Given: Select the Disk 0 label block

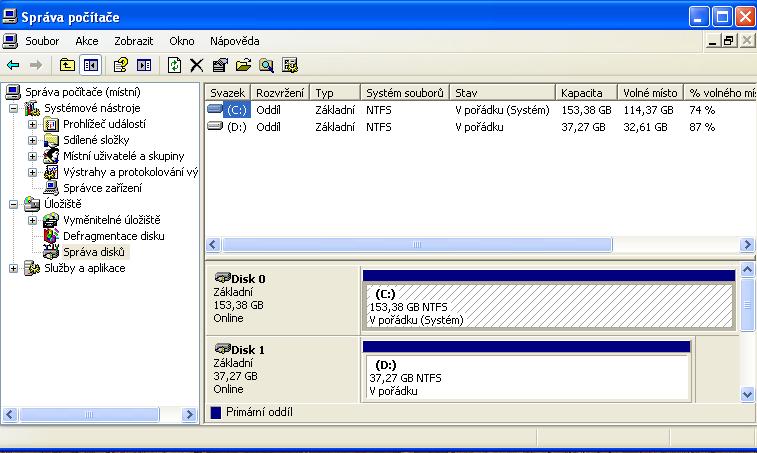Looking at the screenshot, I should (283, 299).
